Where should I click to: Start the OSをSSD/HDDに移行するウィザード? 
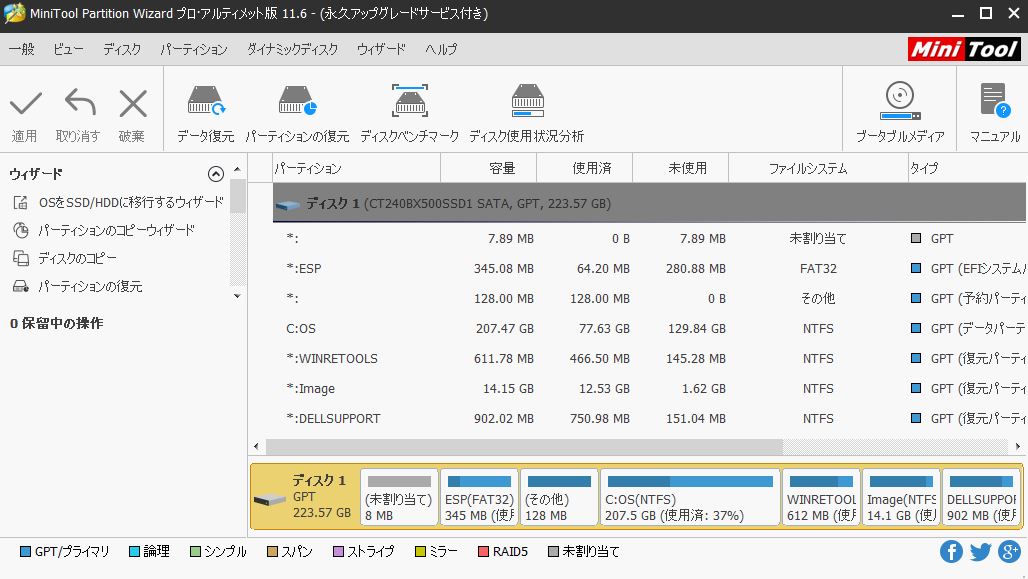point(118,202)
